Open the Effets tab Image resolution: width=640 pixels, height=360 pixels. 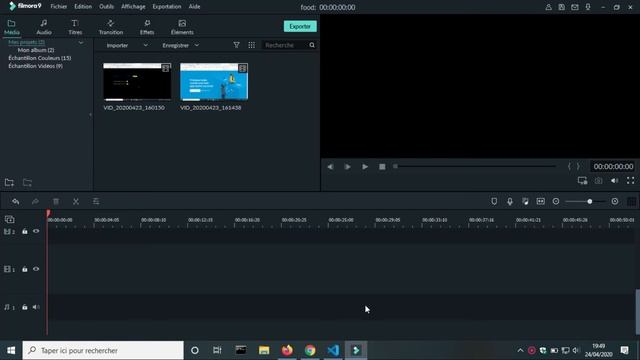click(147, 27)
